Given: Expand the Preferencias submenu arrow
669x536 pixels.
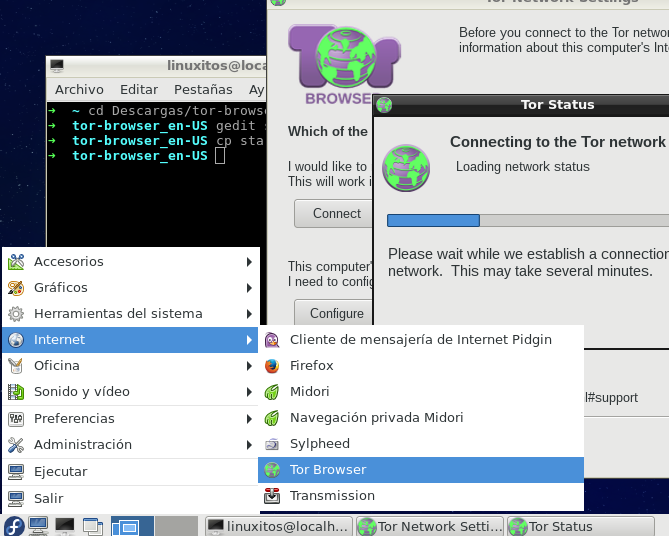Looking at the screenshot, I should coord(249,419).
